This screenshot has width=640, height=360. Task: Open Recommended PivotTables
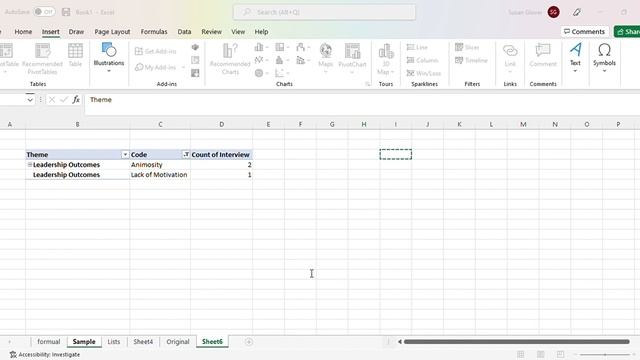pos(42,59)
